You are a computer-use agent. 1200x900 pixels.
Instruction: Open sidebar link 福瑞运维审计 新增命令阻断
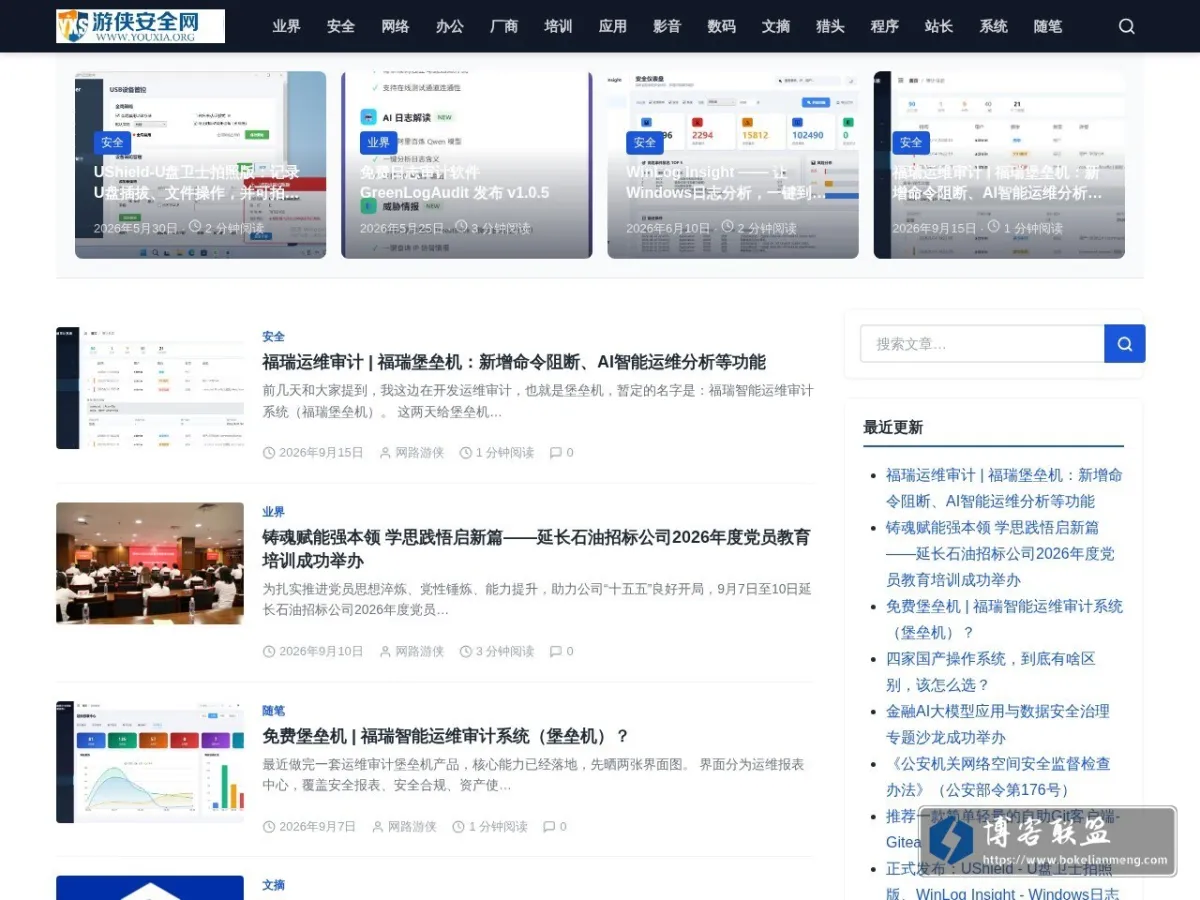[1004, 488]
